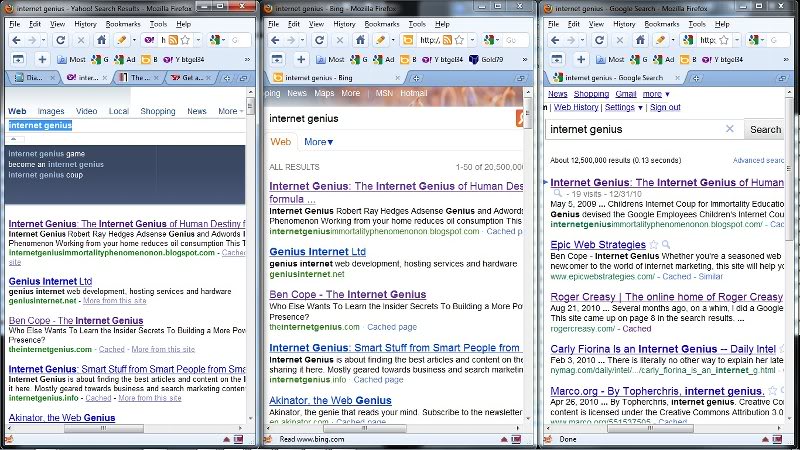Click Reload icon in Yahoo window
This screenshot has width=800, height=450.
[x=60, y=40]
